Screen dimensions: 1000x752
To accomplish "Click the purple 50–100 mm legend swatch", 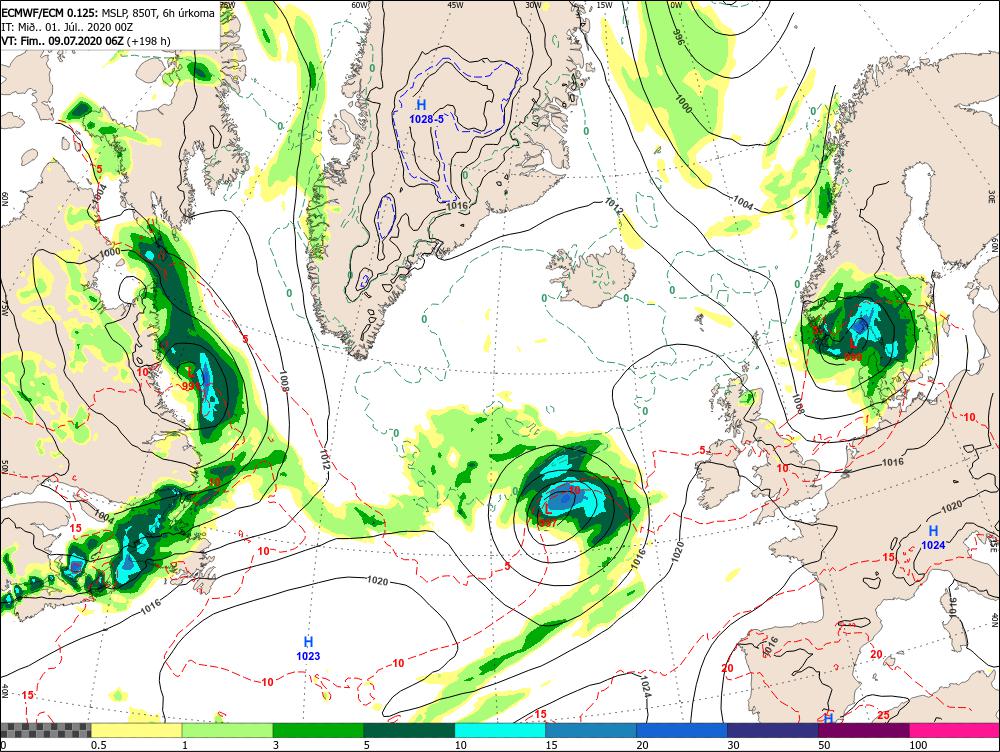I will 864,730.
